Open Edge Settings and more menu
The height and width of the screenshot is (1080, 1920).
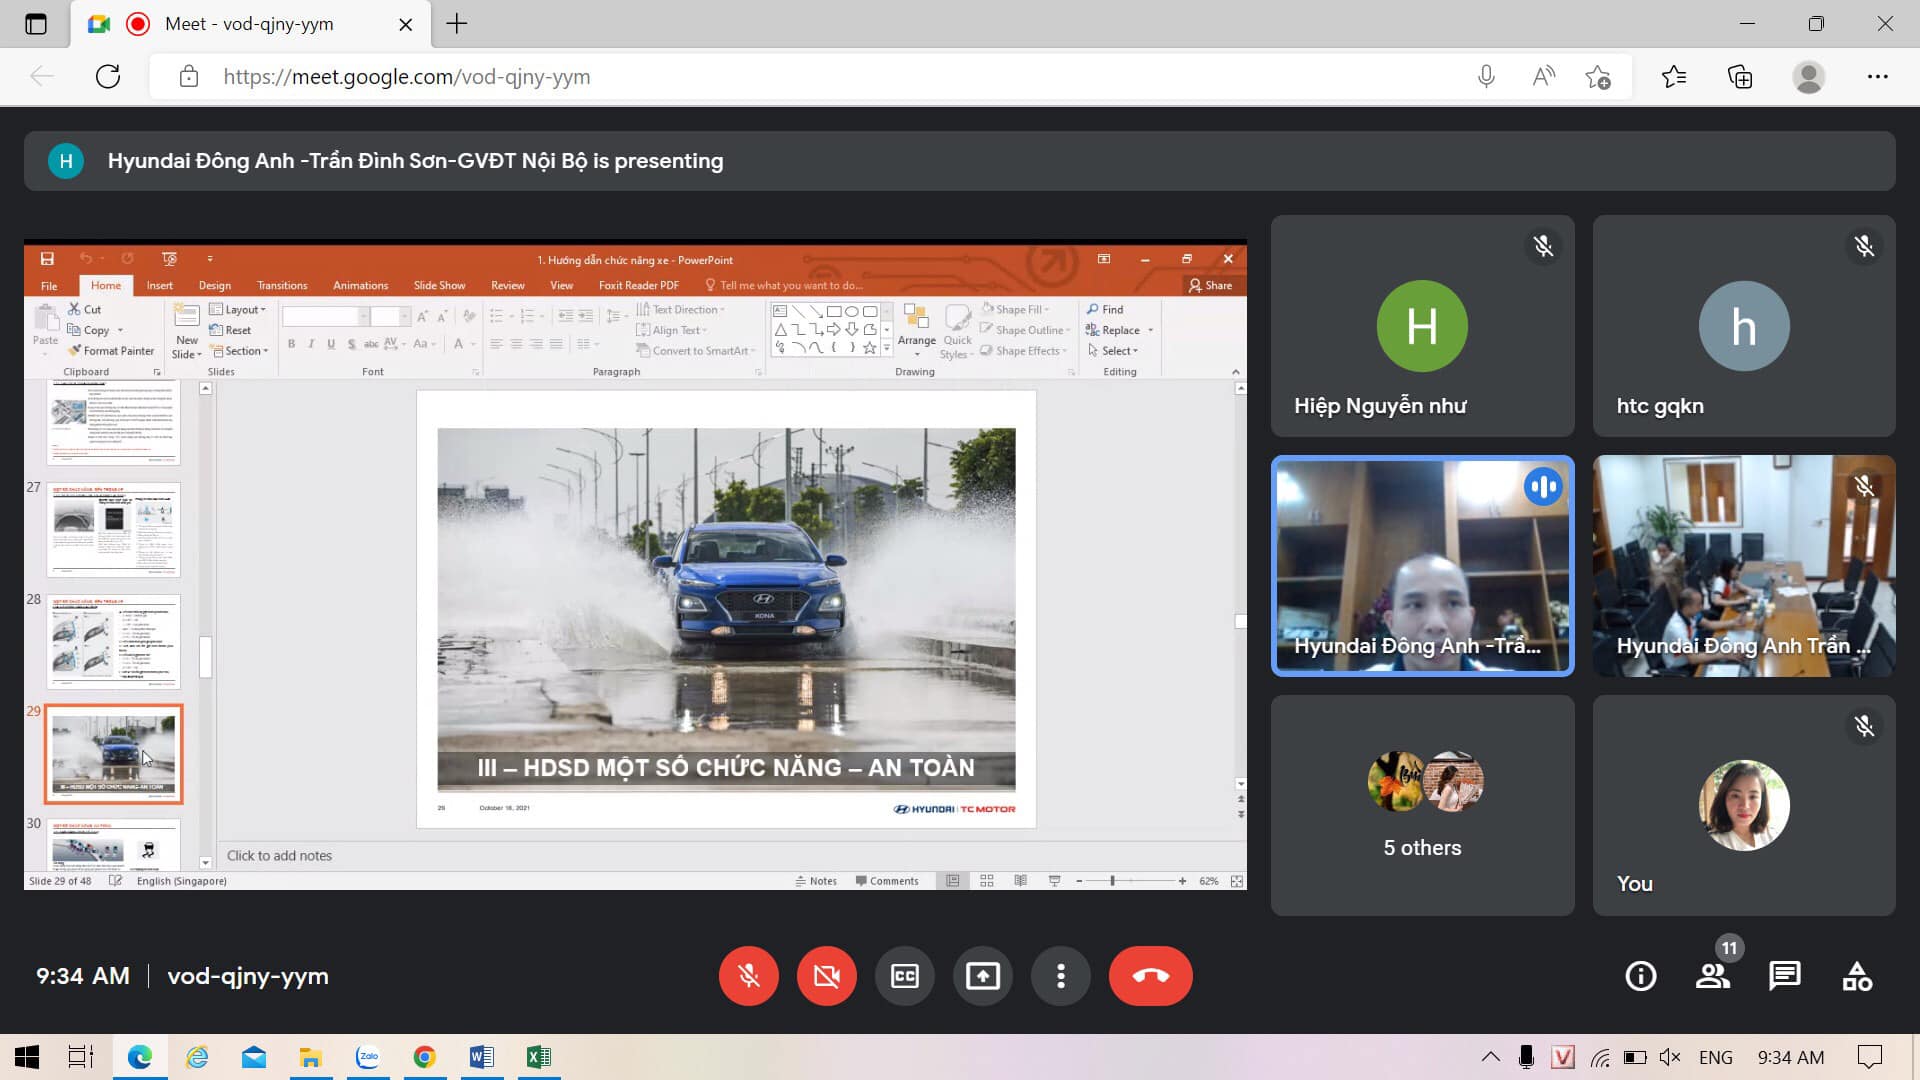coord(1877,77)
